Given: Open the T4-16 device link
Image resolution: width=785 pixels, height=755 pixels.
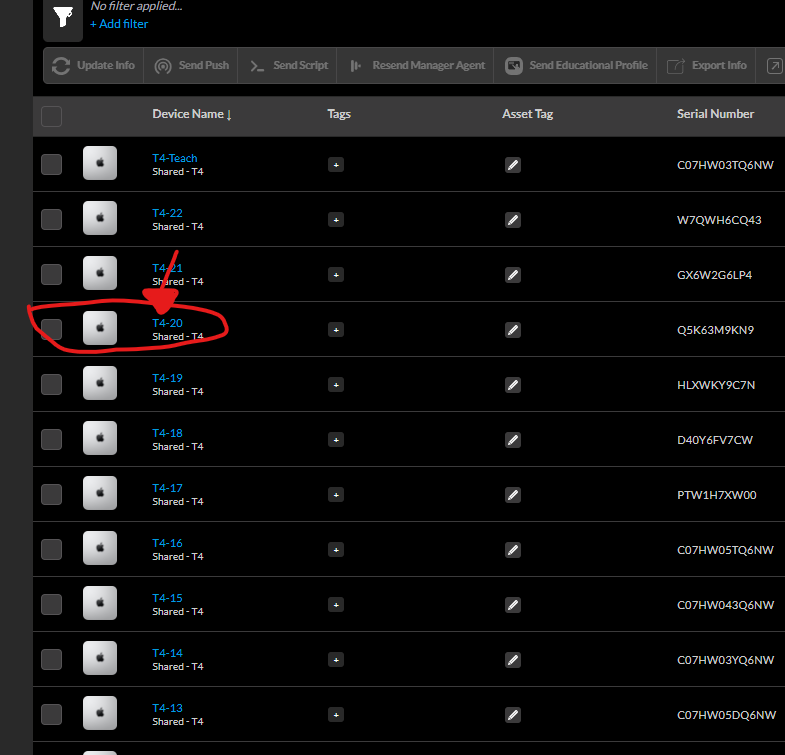Looking at the screenshot, I should 167,544.
